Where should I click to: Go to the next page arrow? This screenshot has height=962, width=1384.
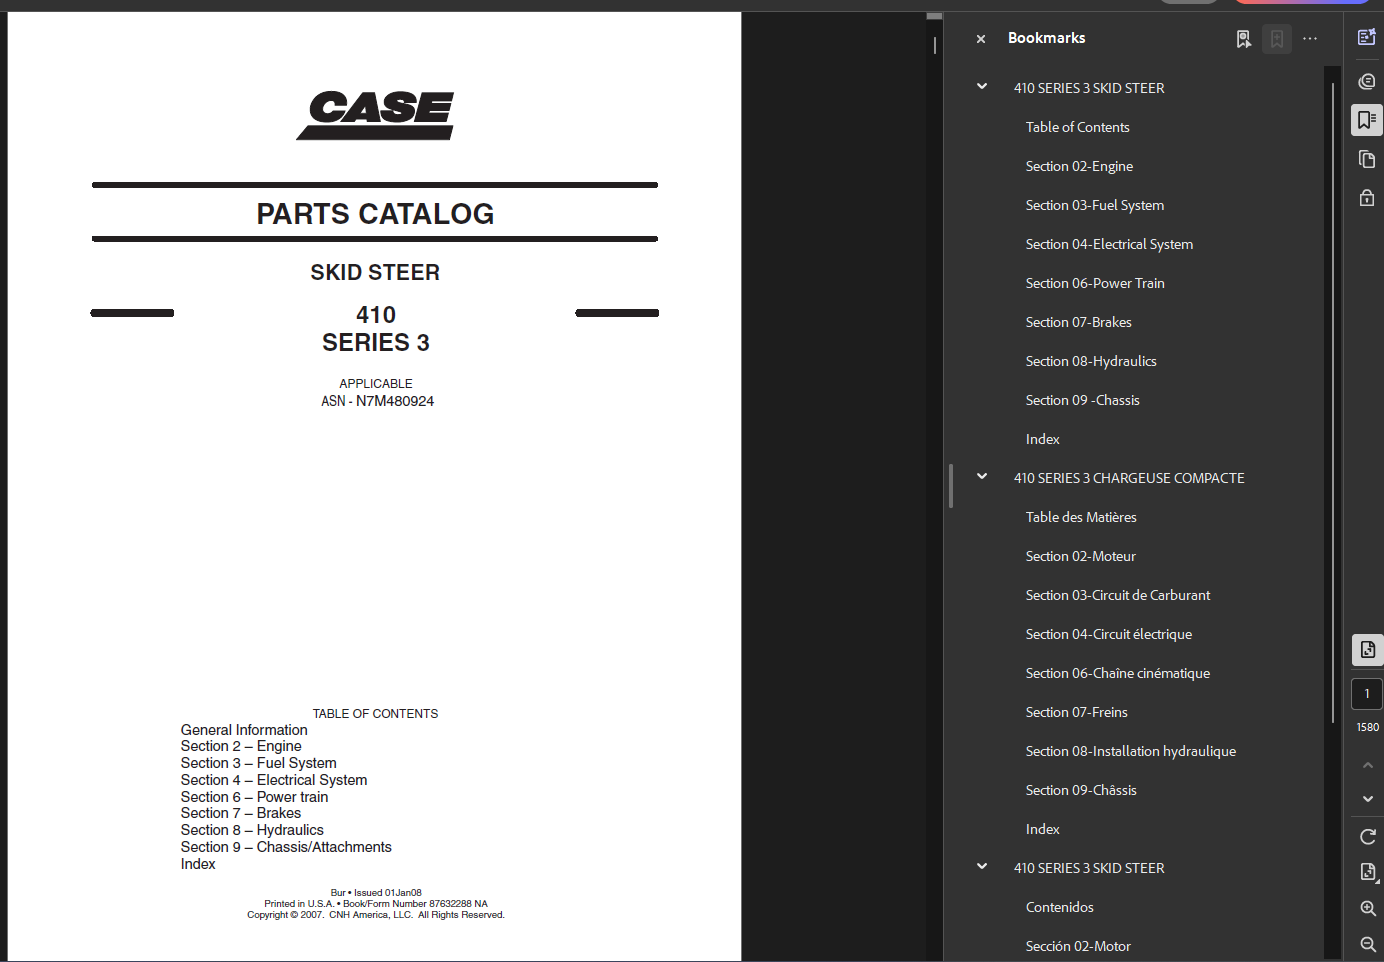pyautogui.click(x=1368, y=799)
